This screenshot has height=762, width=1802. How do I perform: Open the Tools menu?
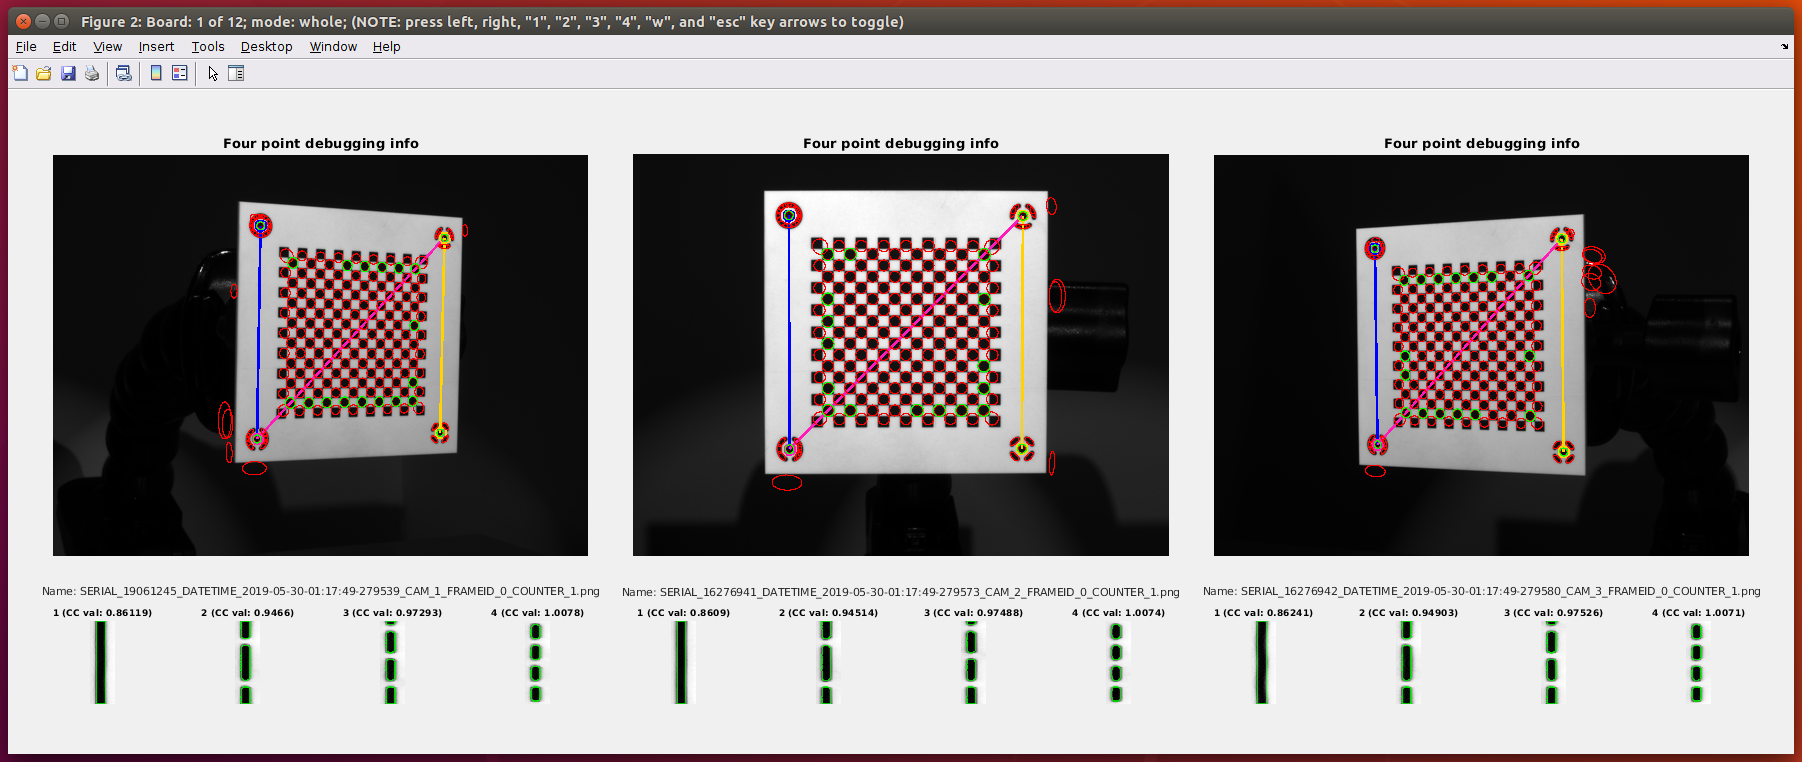click(208, 46)
